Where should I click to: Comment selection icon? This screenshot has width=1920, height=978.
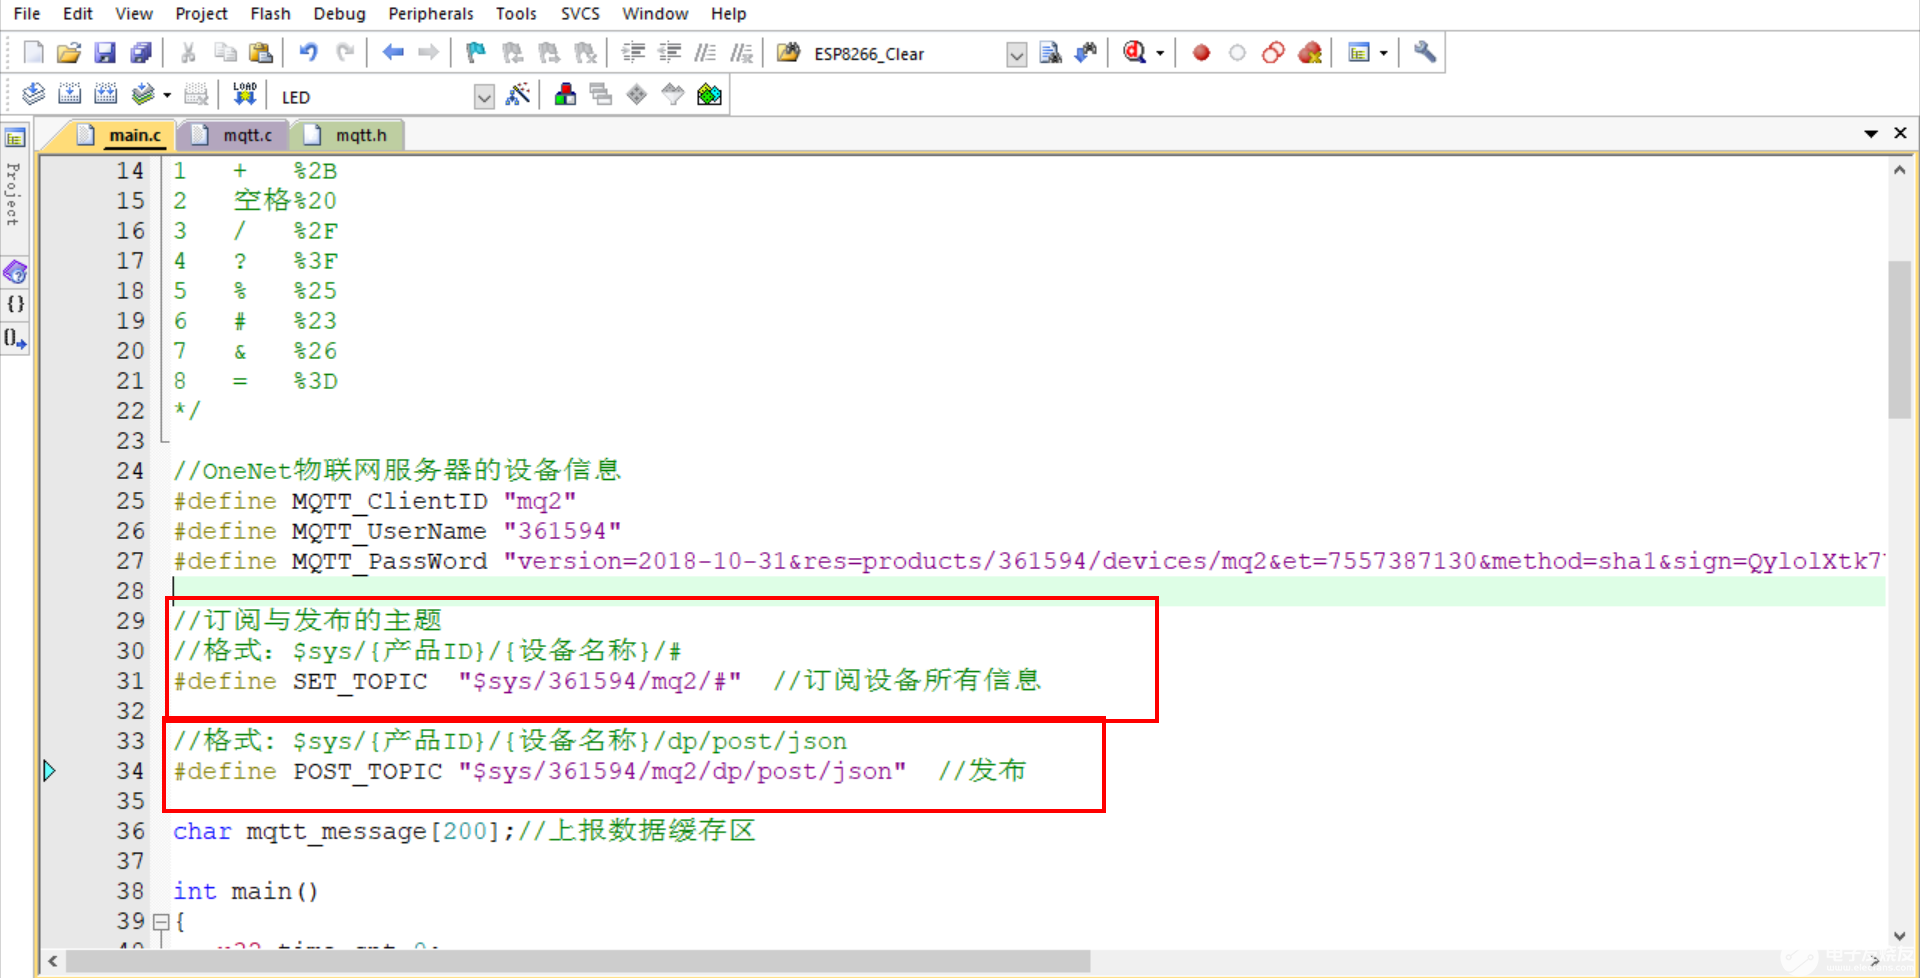(705, 53)
